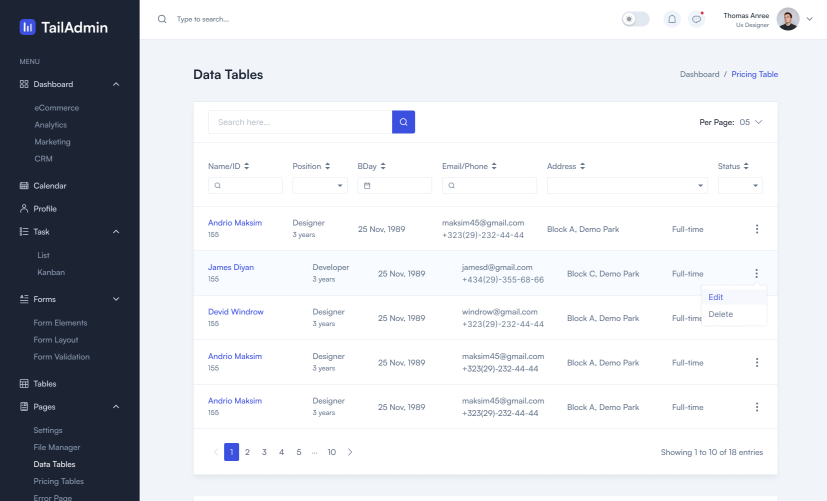
Task: Open actions menu for first Andrio Maksim row
Action: point(757,229)
